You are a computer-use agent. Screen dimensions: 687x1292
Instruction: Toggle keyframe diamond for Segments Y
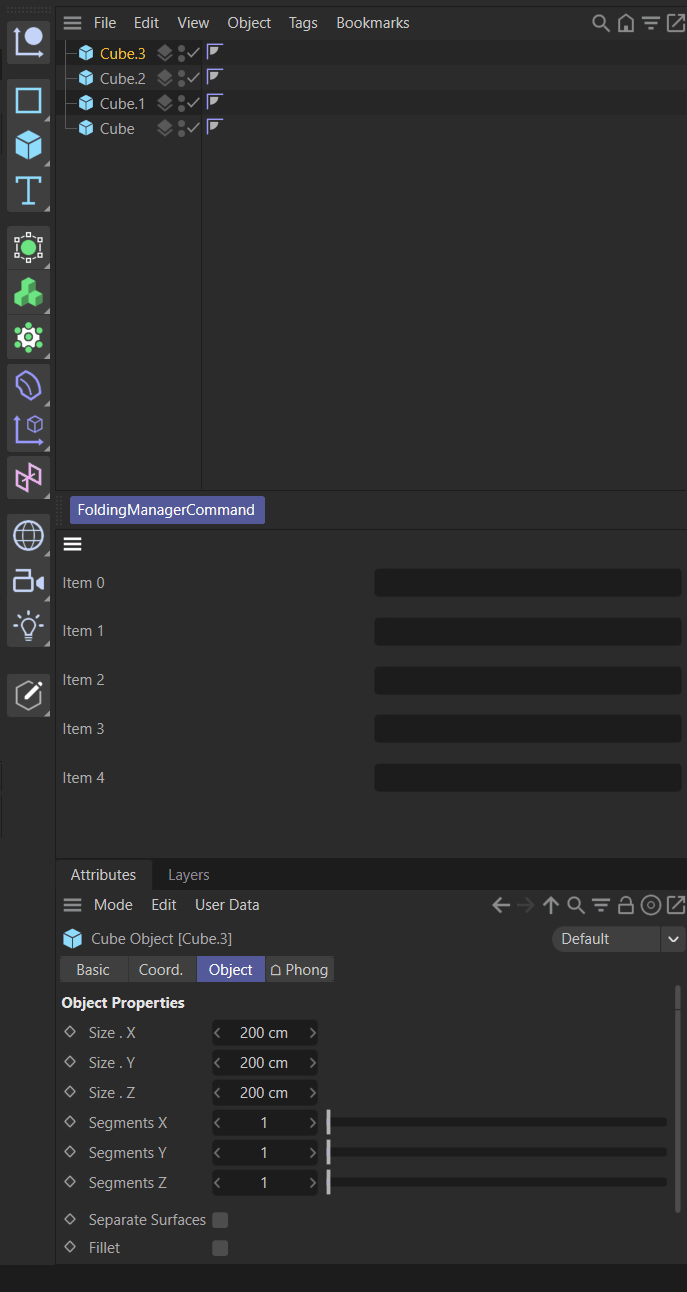pos(70,1152)
